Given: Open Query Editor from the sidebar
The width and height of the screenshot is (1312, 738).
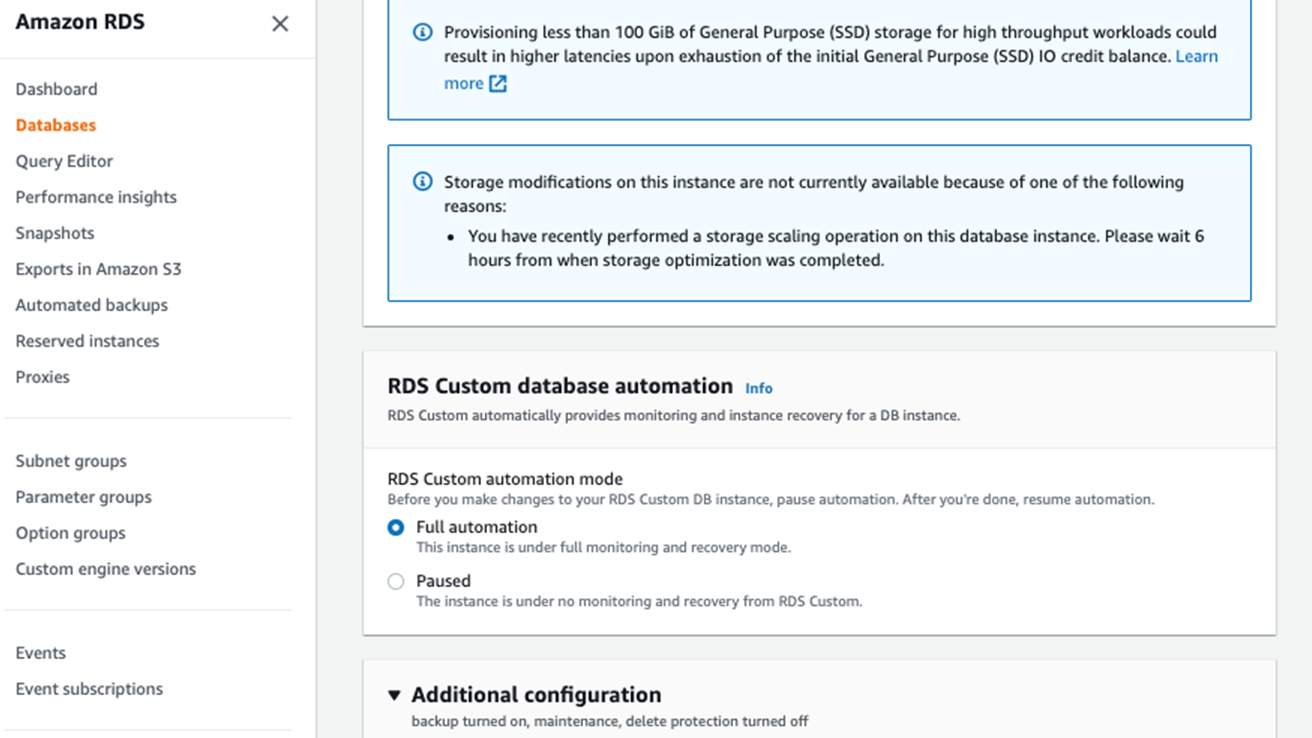Looking at the screenshot, I should coord(64,161).
